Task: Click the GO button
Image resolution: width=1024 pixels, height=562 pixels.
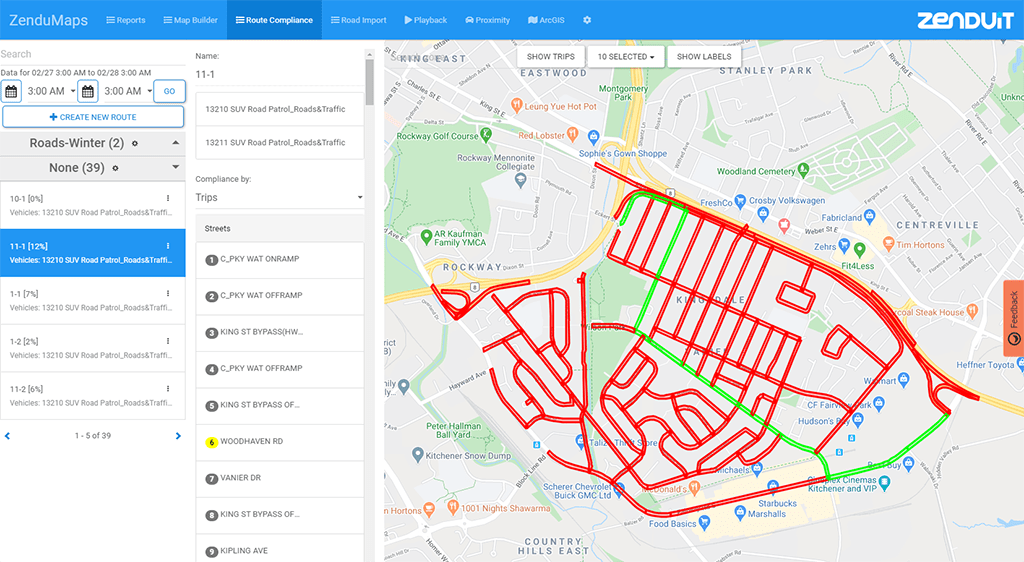Action: coord(170,91)
